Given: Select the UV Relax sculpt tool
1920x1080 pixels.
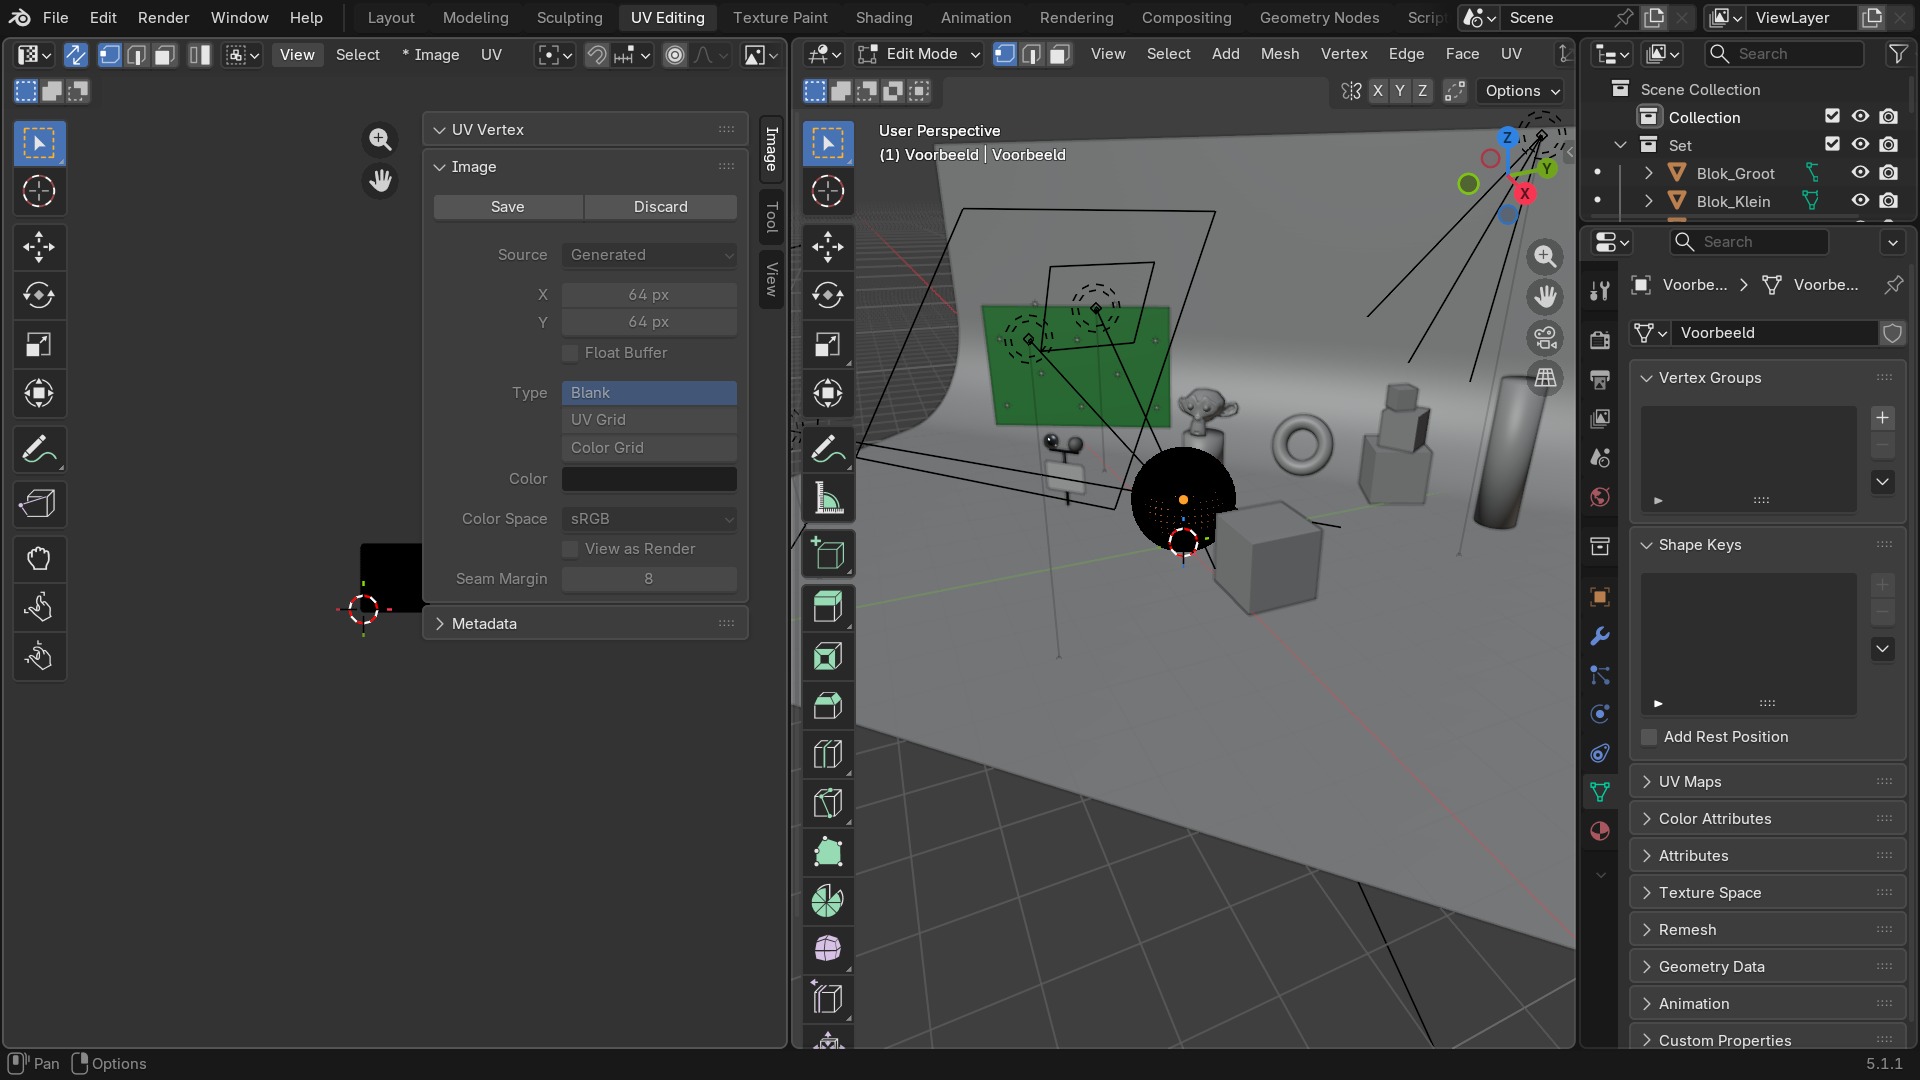Looking at the screenshot, I should click(39, 607).
